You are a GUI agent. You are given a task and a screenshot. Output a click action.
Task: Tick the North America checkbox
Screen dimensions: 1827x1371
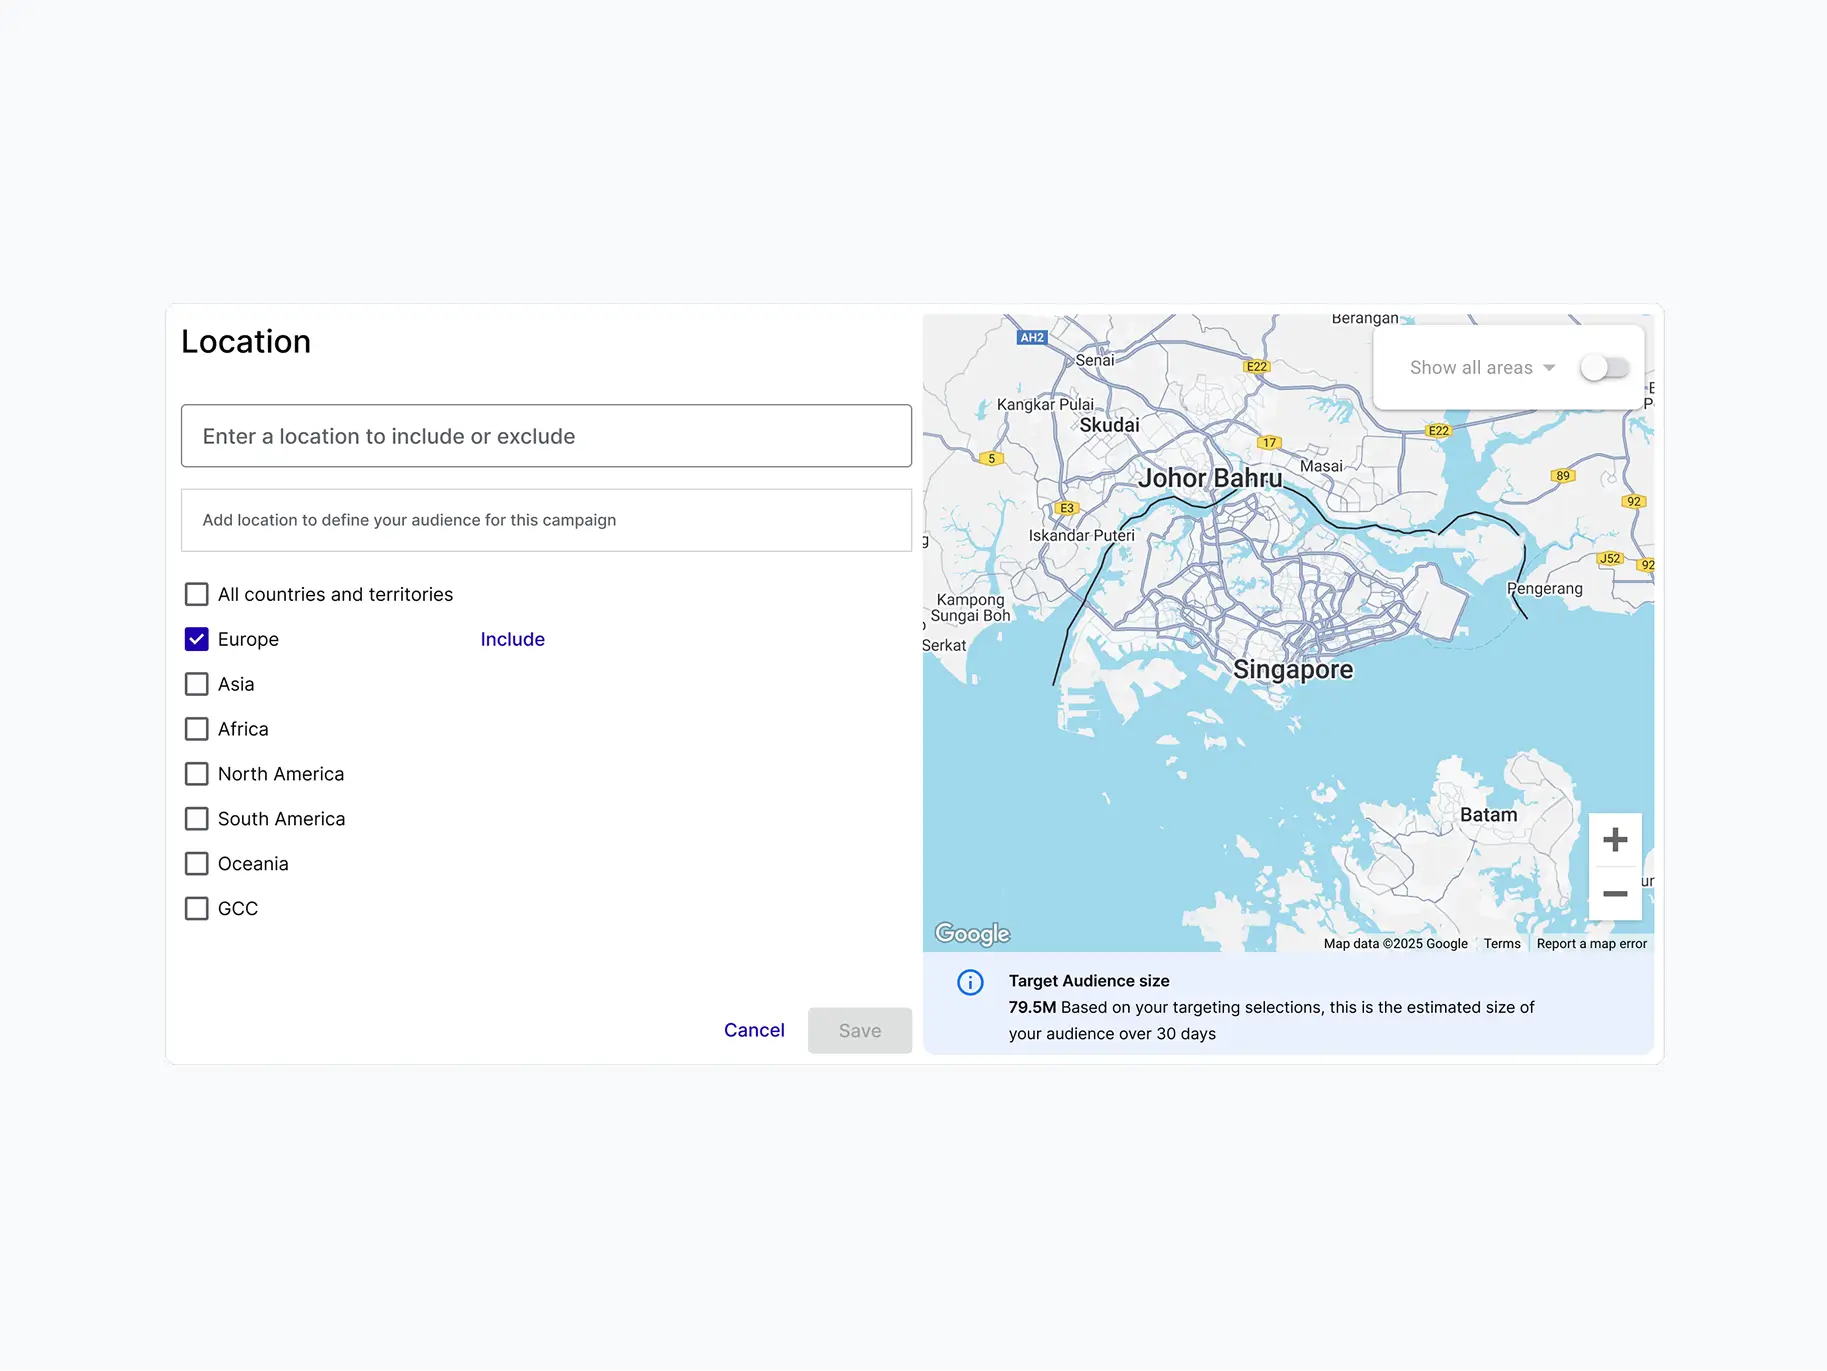pyautogui.click(x=197, y=774)
